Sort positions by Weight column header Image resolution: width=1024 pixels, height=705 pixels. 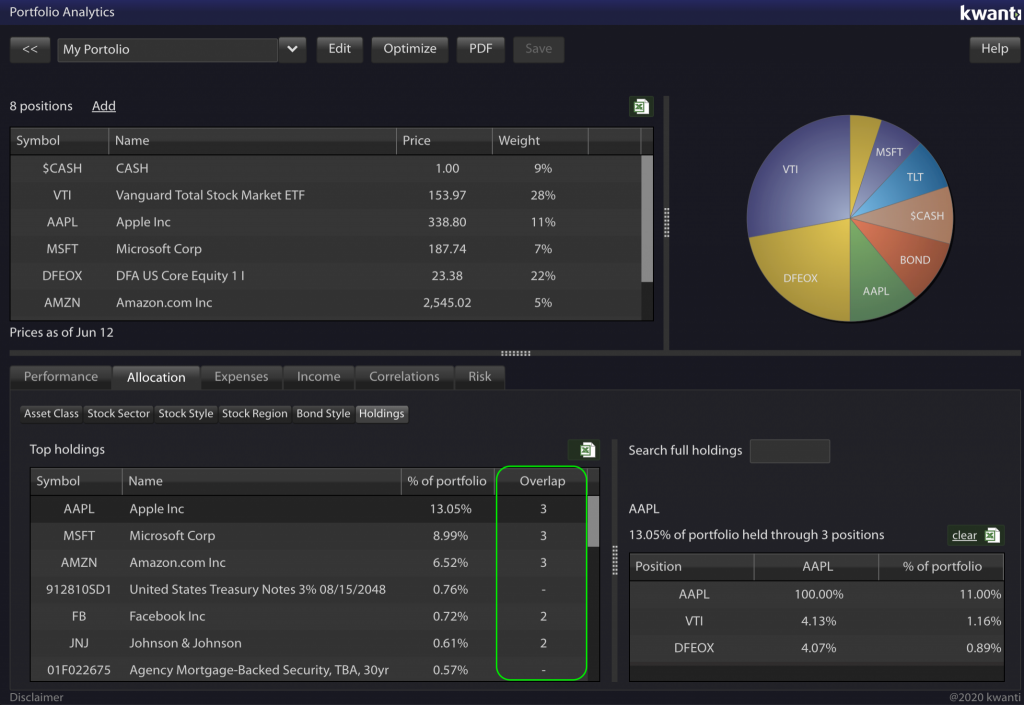pyautogui.click(x=540, y=141)
